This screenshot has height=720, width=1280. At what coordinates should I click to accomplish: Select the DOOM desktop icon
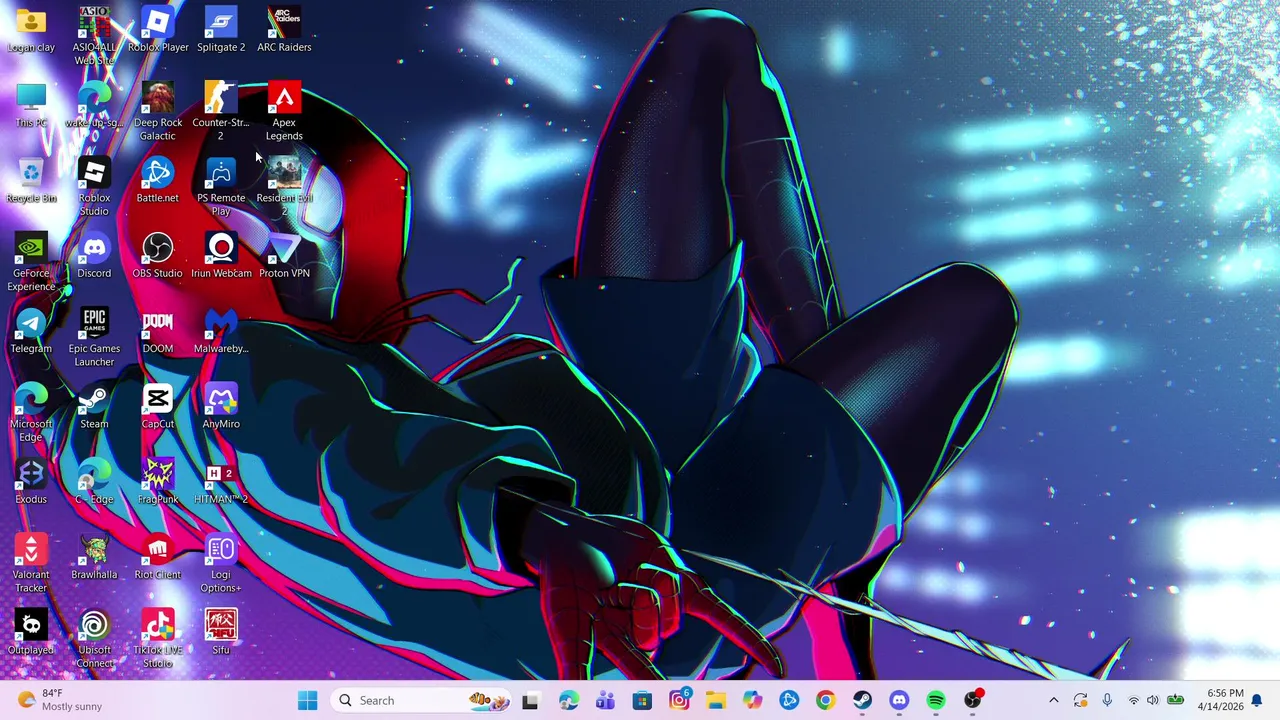(158, 332)
